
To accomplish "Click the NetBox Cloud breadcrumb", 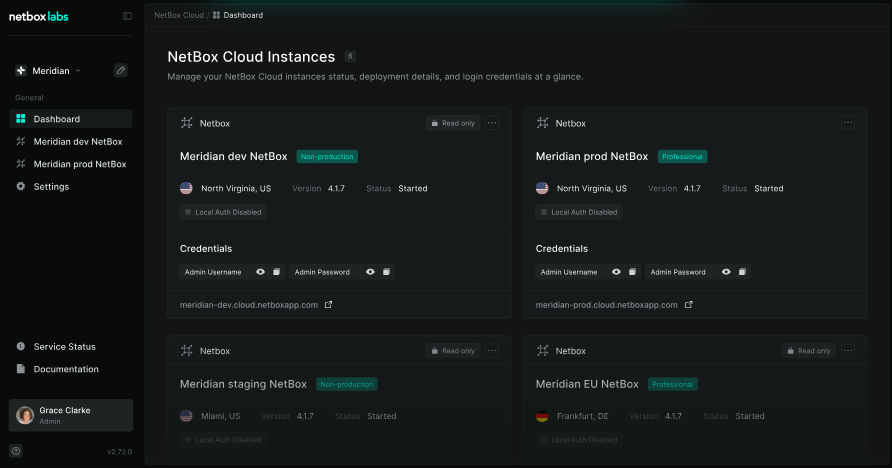I will tap(179, 16).
